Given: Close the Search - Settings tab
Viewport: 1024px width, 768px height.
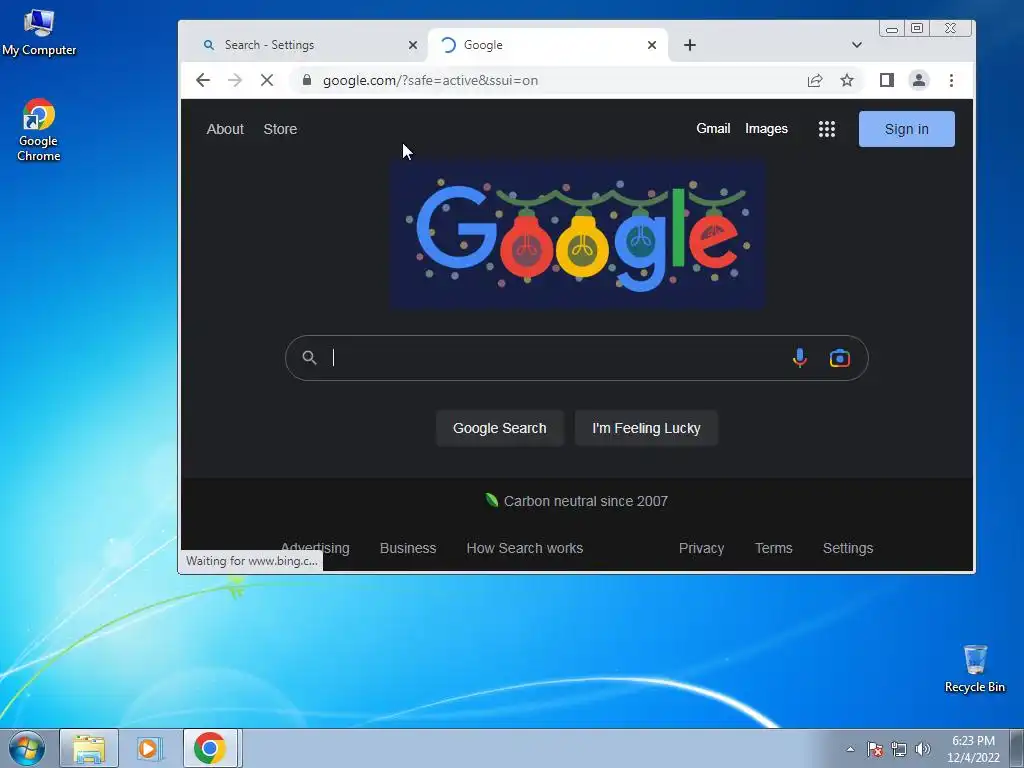Looking at the screenshot, I should tap(413, 45).
